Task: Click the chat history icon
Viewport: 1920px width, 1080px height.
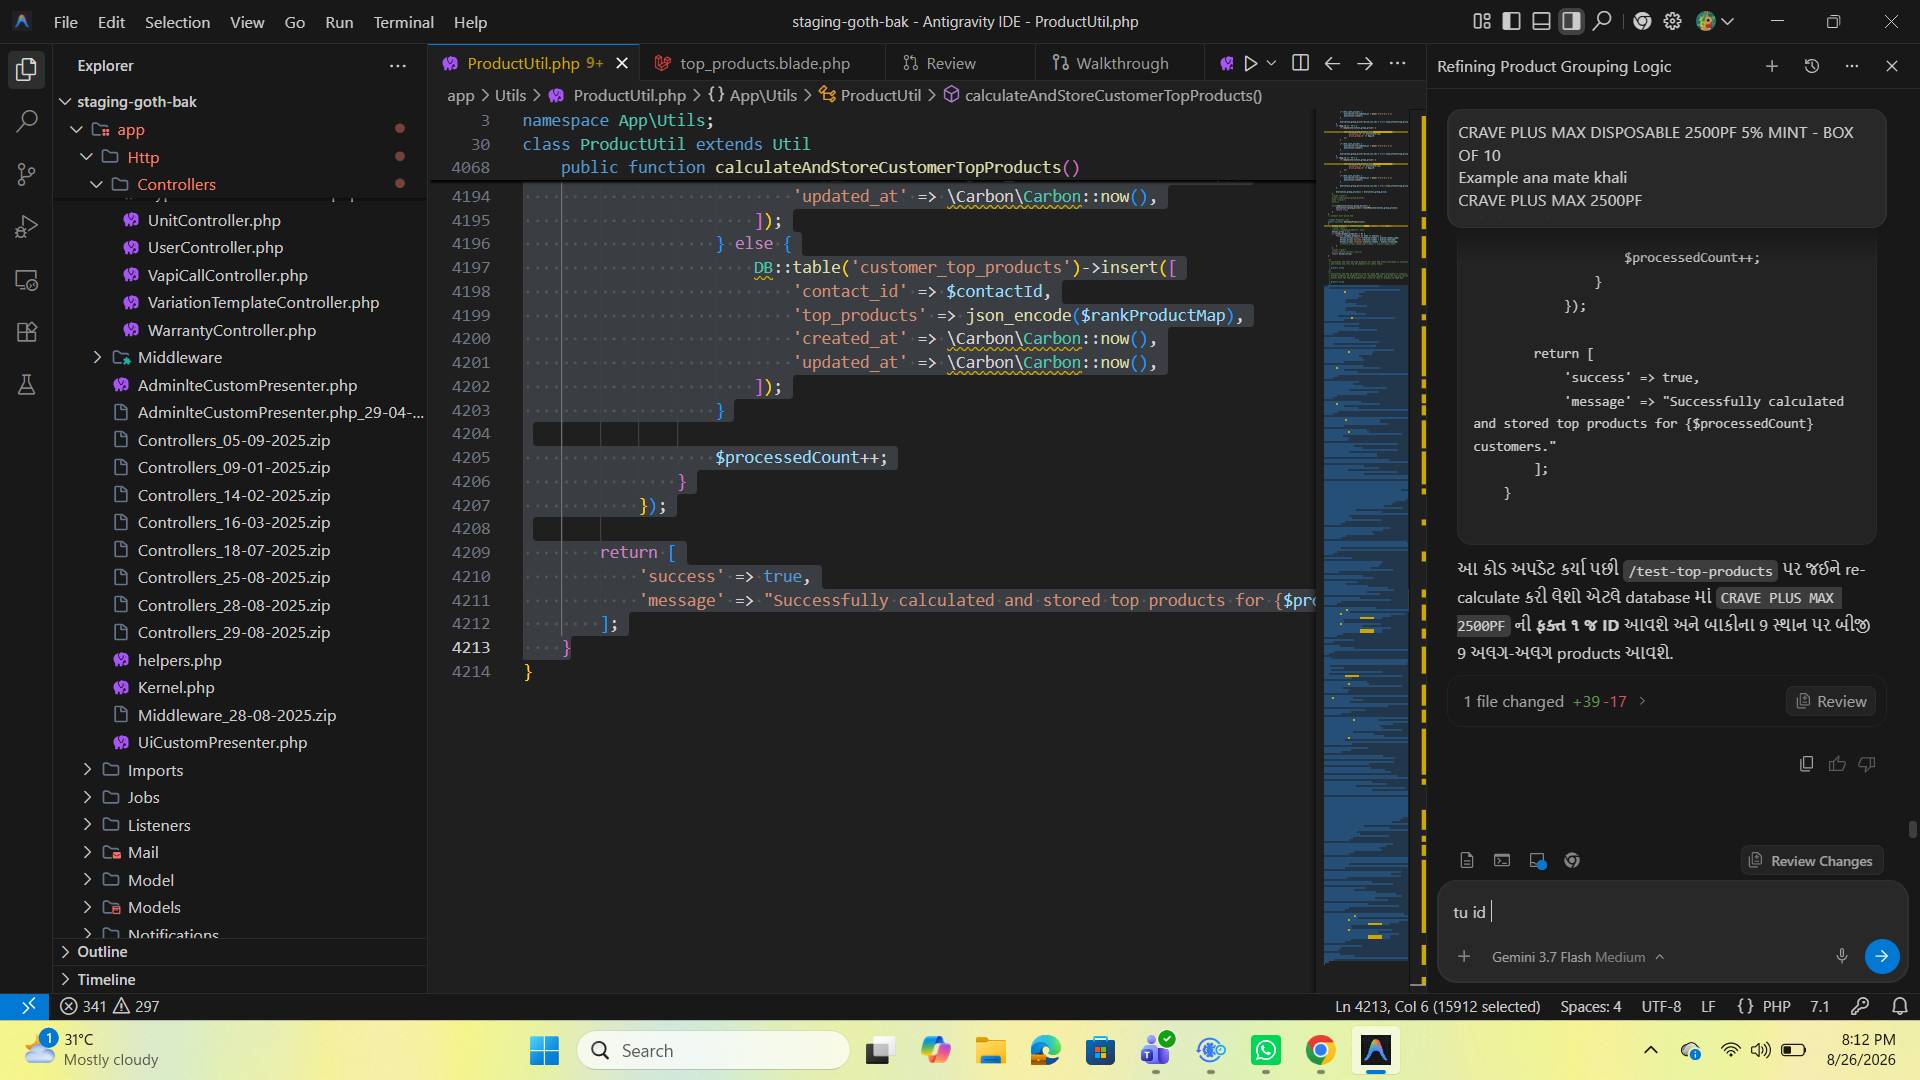Action: [x=1811, y=66]
